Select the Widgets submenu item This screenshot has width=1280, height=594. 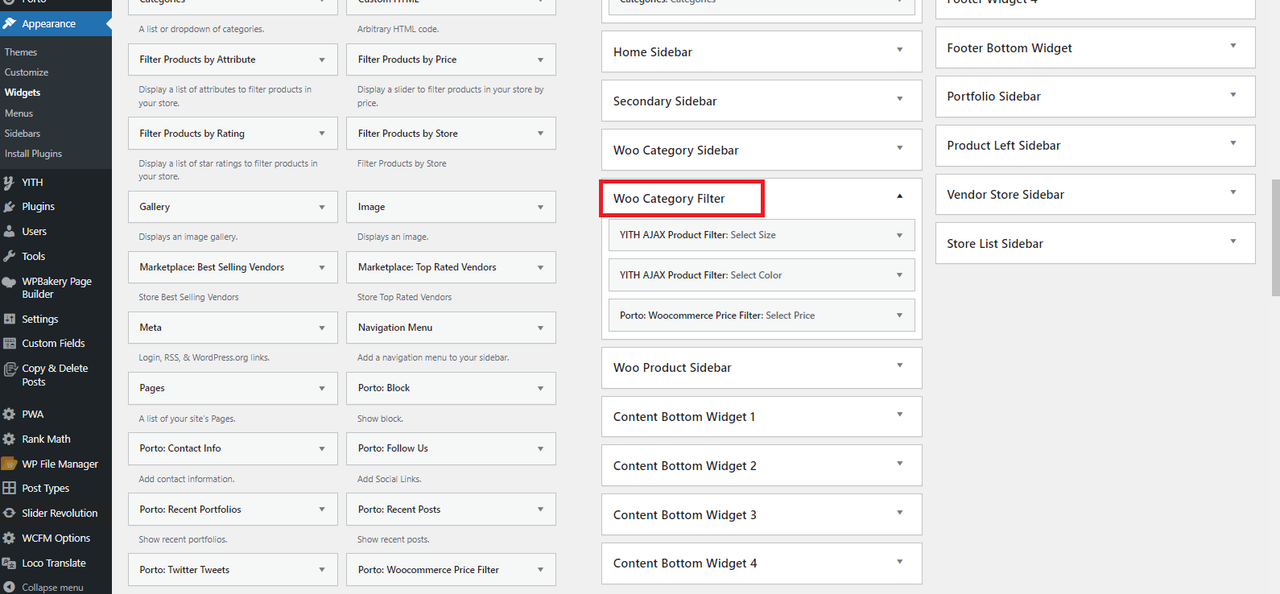coord(23,93)
